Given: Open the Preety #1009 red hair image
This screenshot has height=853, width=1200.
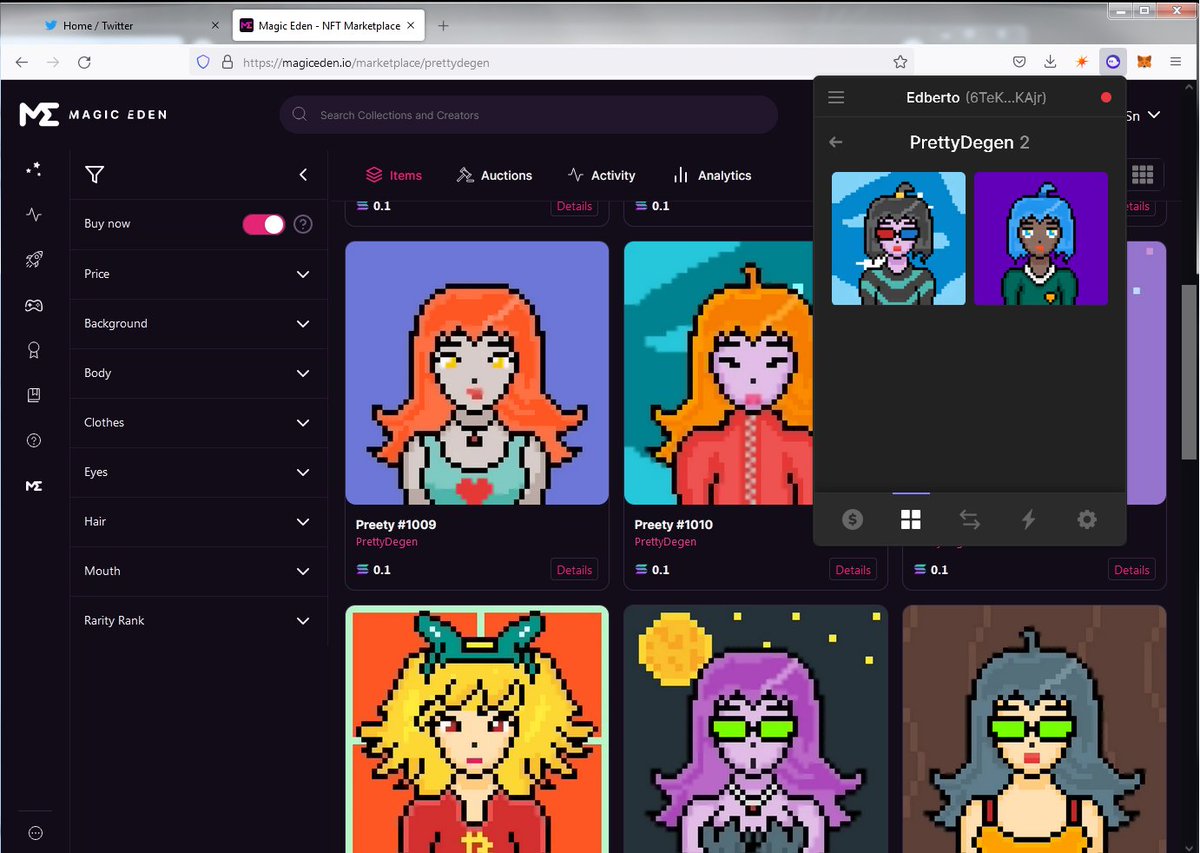Looking at the screenshot, I should 477,372.
